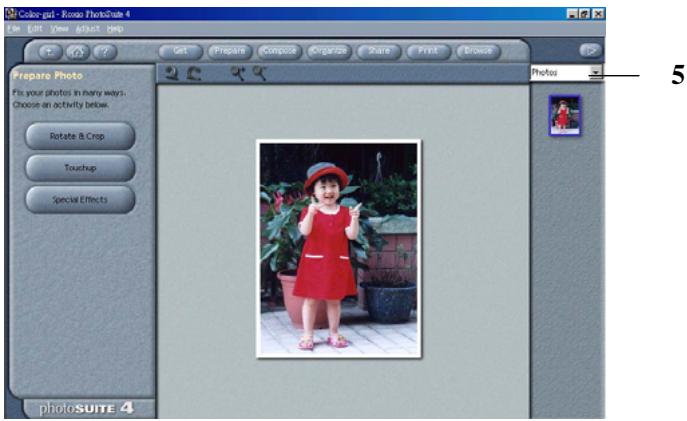Image resolution: width=687 pixels, height=421 pixels.
Task: Open the Photos dropdown arrow
Action: [x=595, y=72]
